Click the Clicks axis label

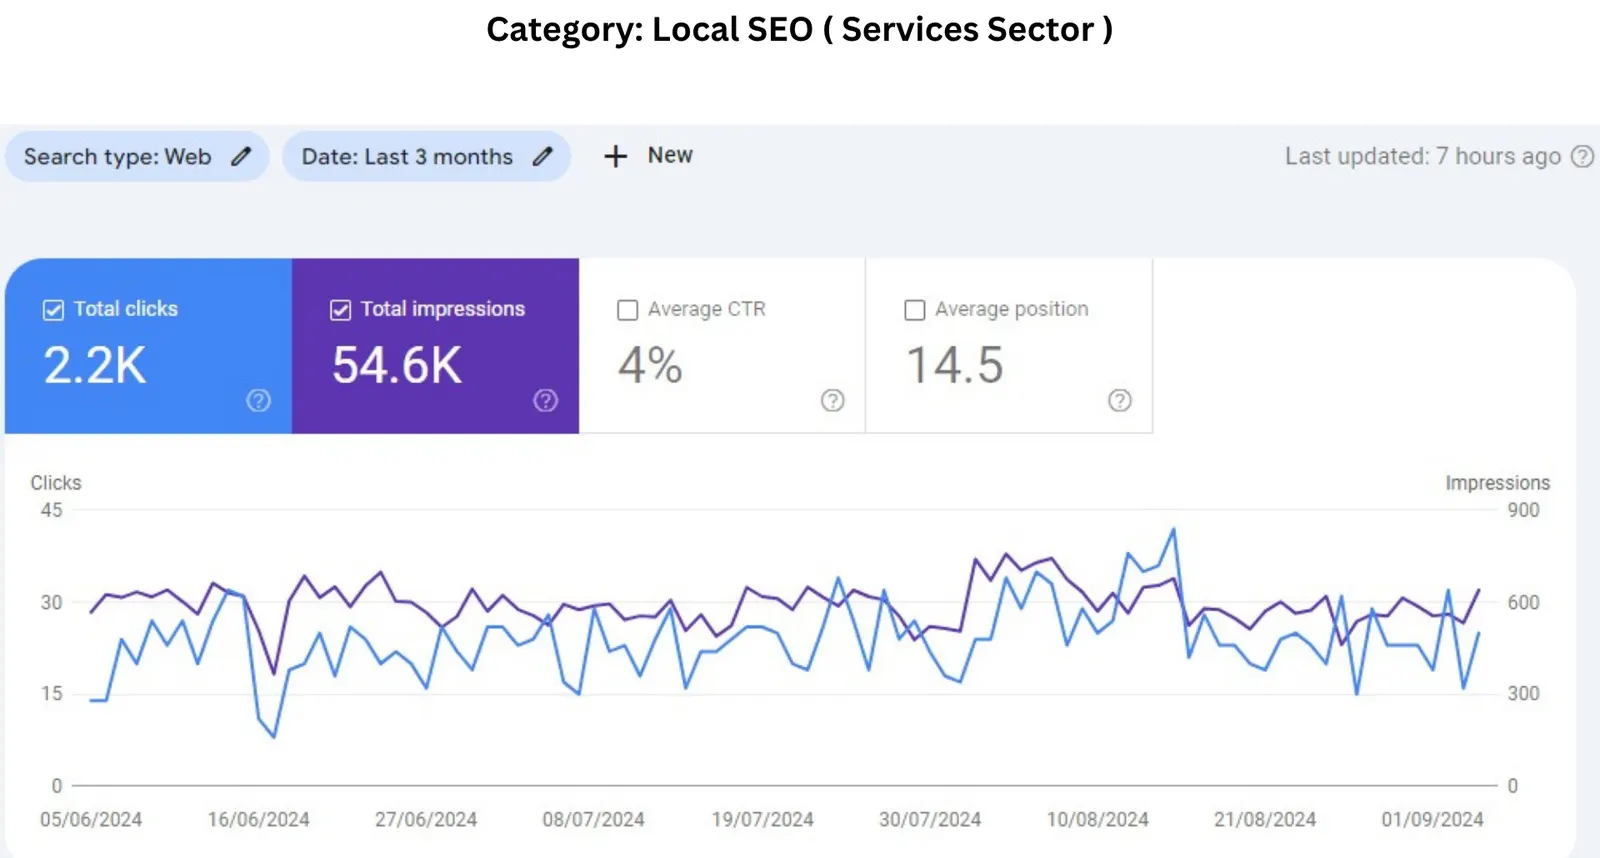coord(56,483)
